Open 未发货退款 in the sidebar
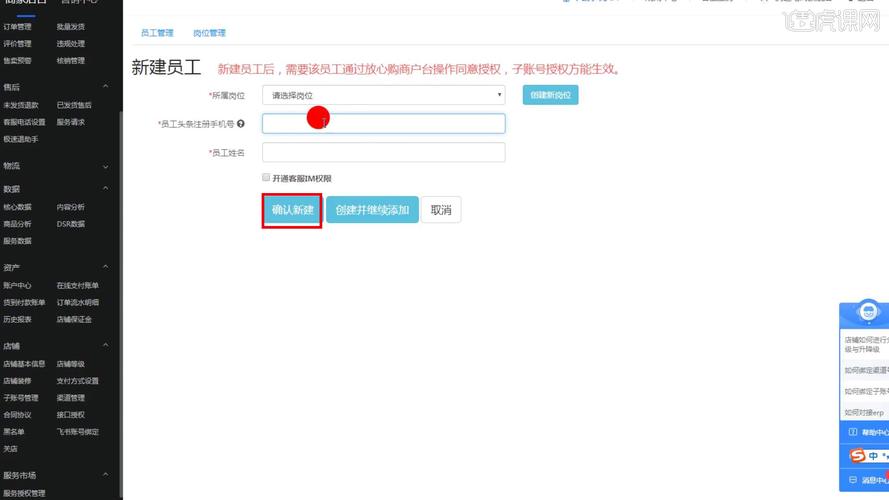 21,105
